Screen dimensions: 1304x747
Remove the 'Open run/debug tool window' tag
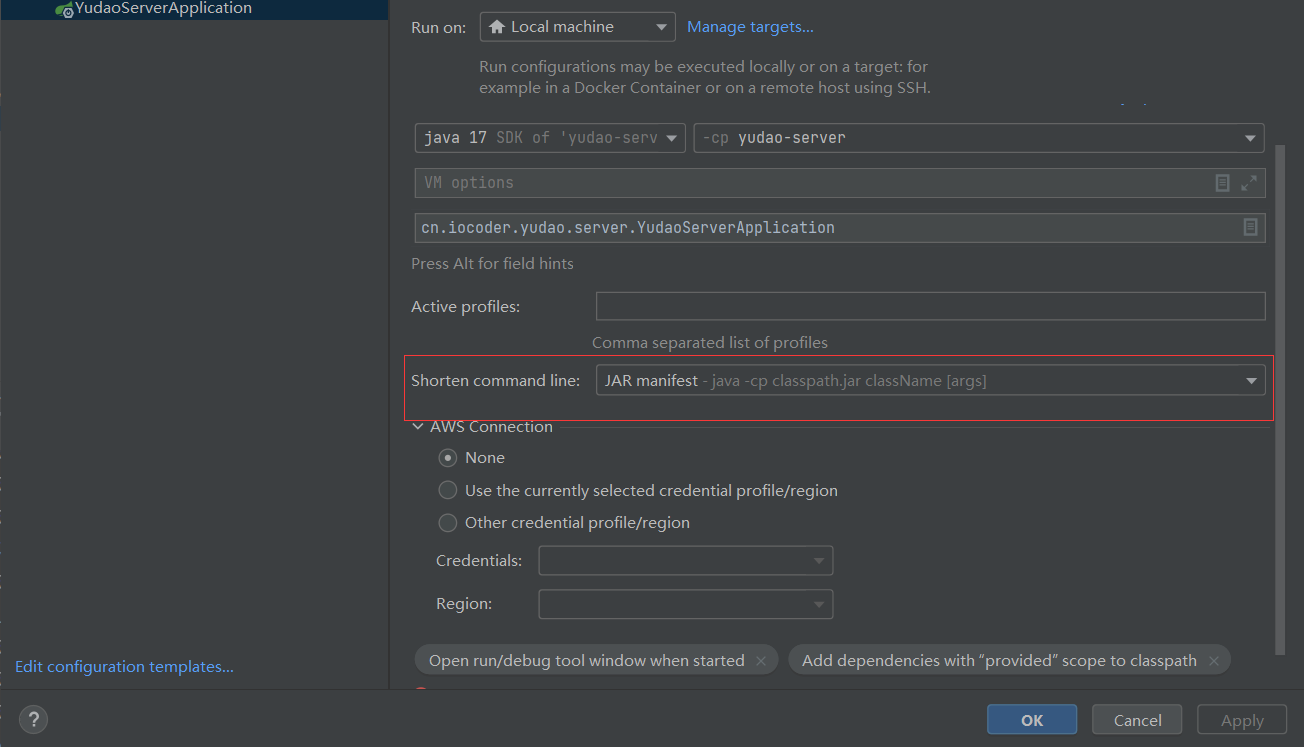click(761, 660)
